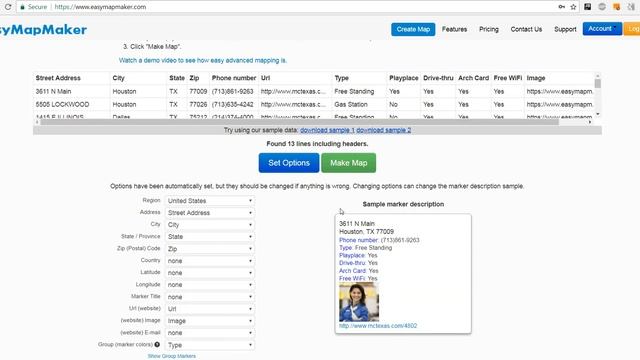Screen dimensions: 640x360
Task: Open the Region dropdown set to United States
Action: tap(210, 201)
